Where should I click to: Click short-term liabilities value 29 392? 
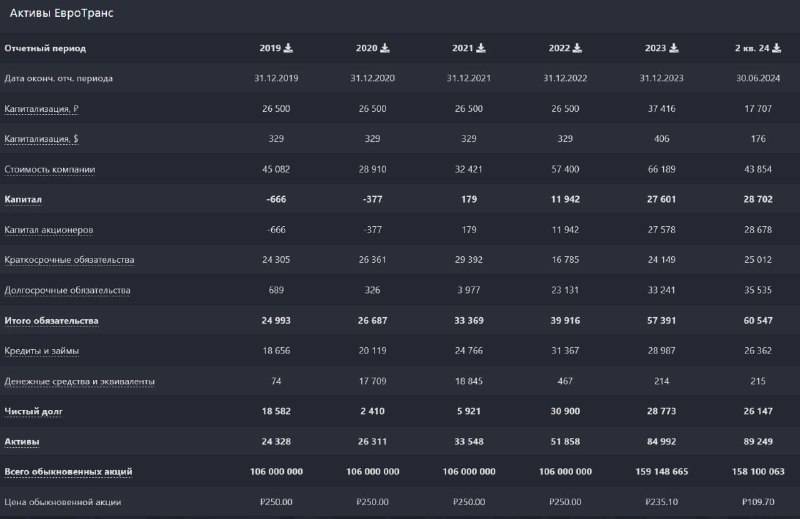(x=468, y=260)
